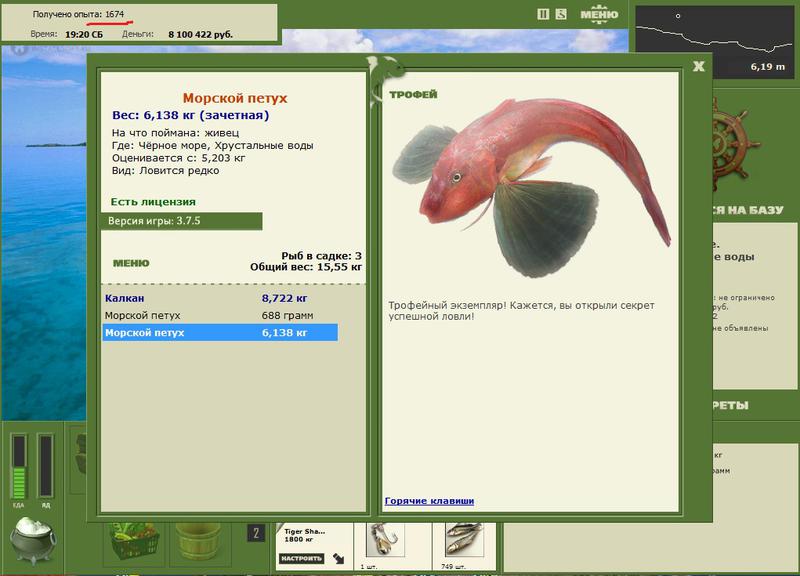Click the ТРОФЕЙ heading

413,94
